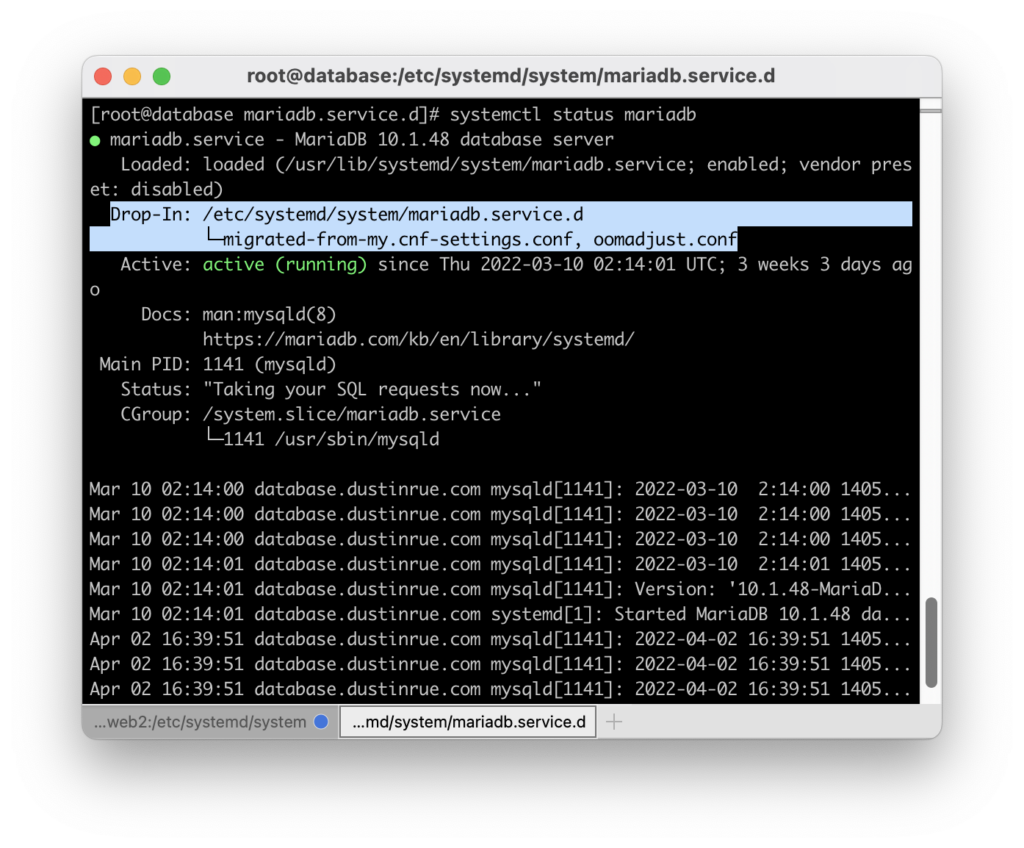Click the log line ending '2:14:01 1405...'
Image resolution: width=1024 pixels, height=848 pixels.
click(x=500, y=564)
